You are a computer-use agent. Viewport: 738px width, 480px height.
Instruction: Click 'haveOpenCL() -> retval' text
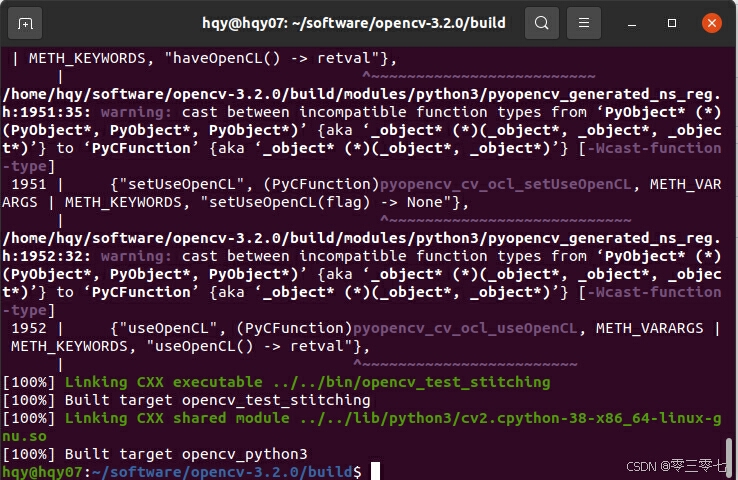tap(272, 58)
